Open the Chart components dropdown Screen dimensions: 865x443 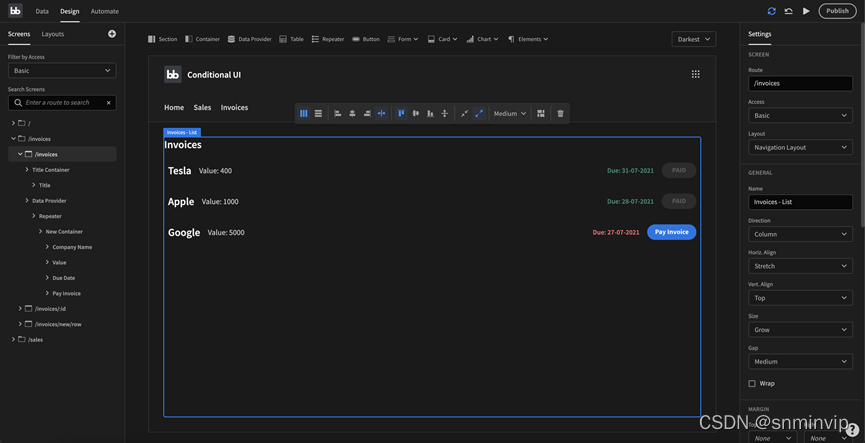(482, 39)
